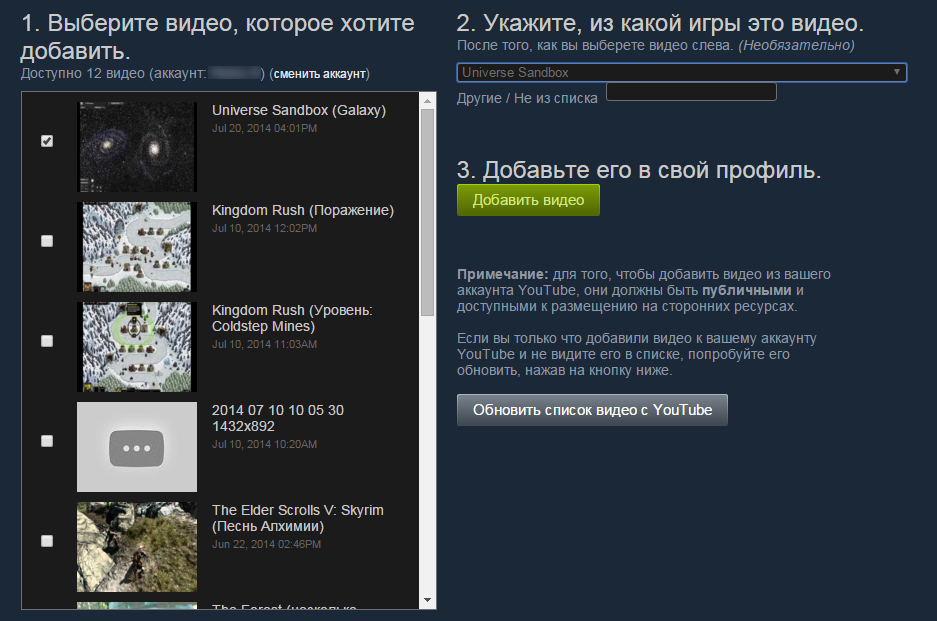This screenshot has width=937, height=621.
Task: Click the date Jul 20, 2014 04:01PM
Action: point(265,129)
